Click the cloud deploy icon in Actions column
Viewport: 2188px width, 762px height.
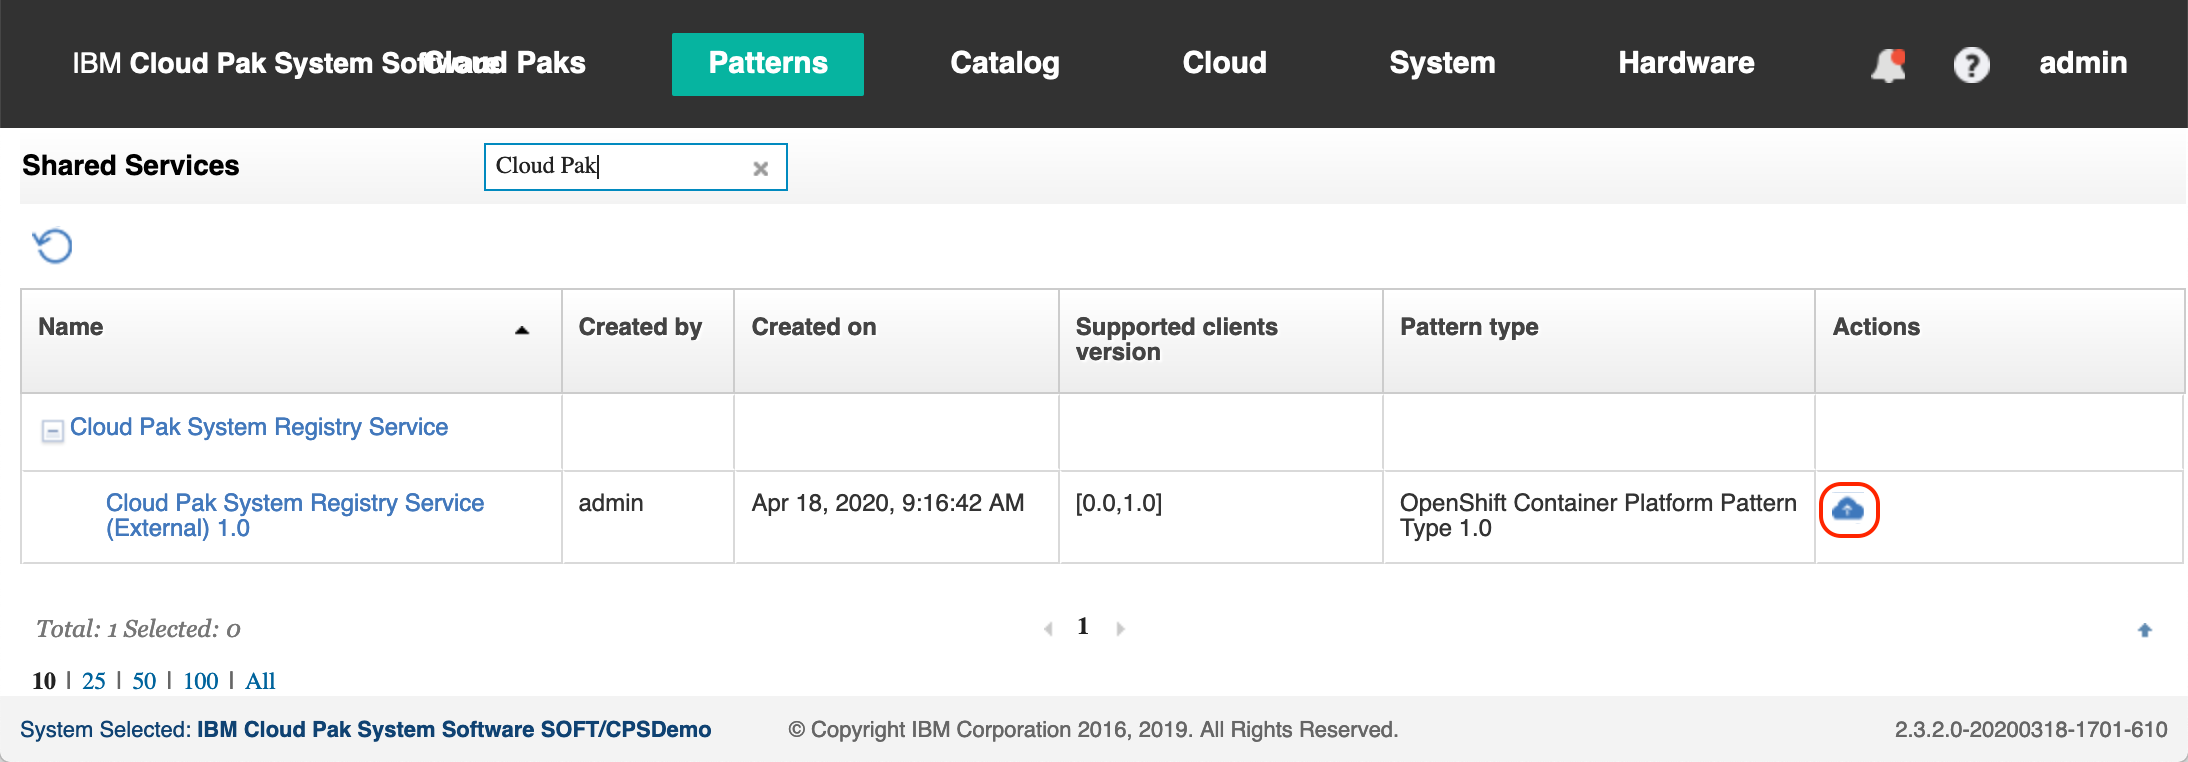[x=1848, y=510]
